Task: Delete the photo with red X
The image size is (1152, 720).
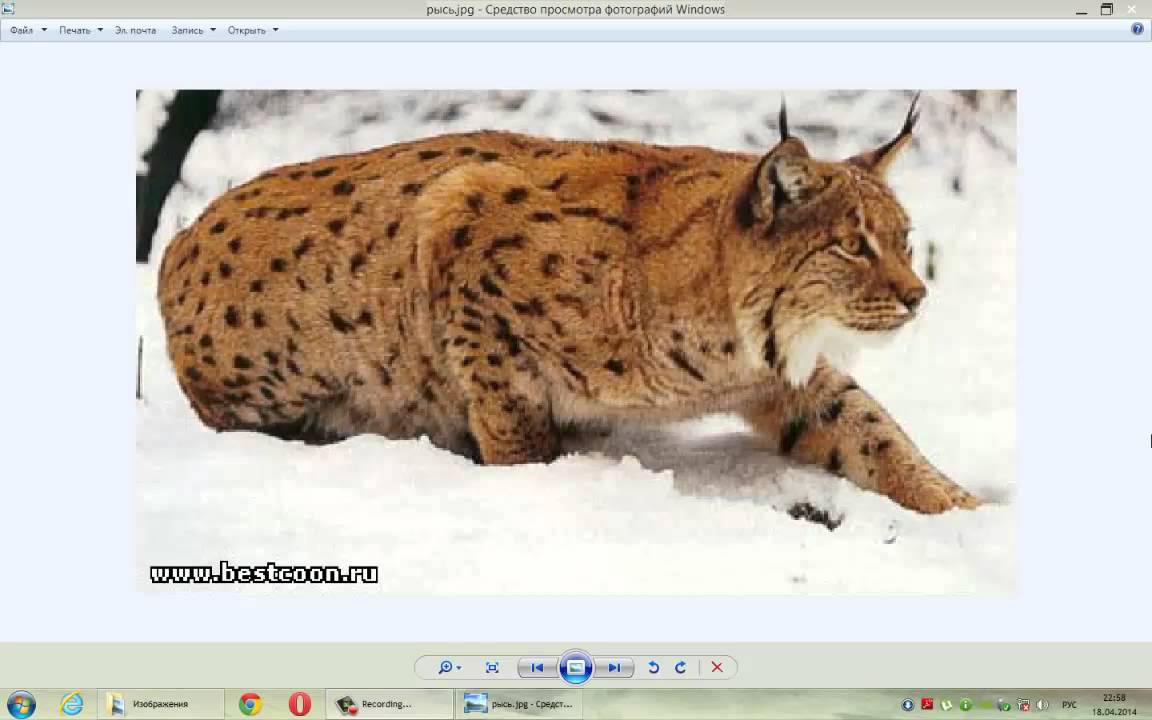Action: (717, 667)
